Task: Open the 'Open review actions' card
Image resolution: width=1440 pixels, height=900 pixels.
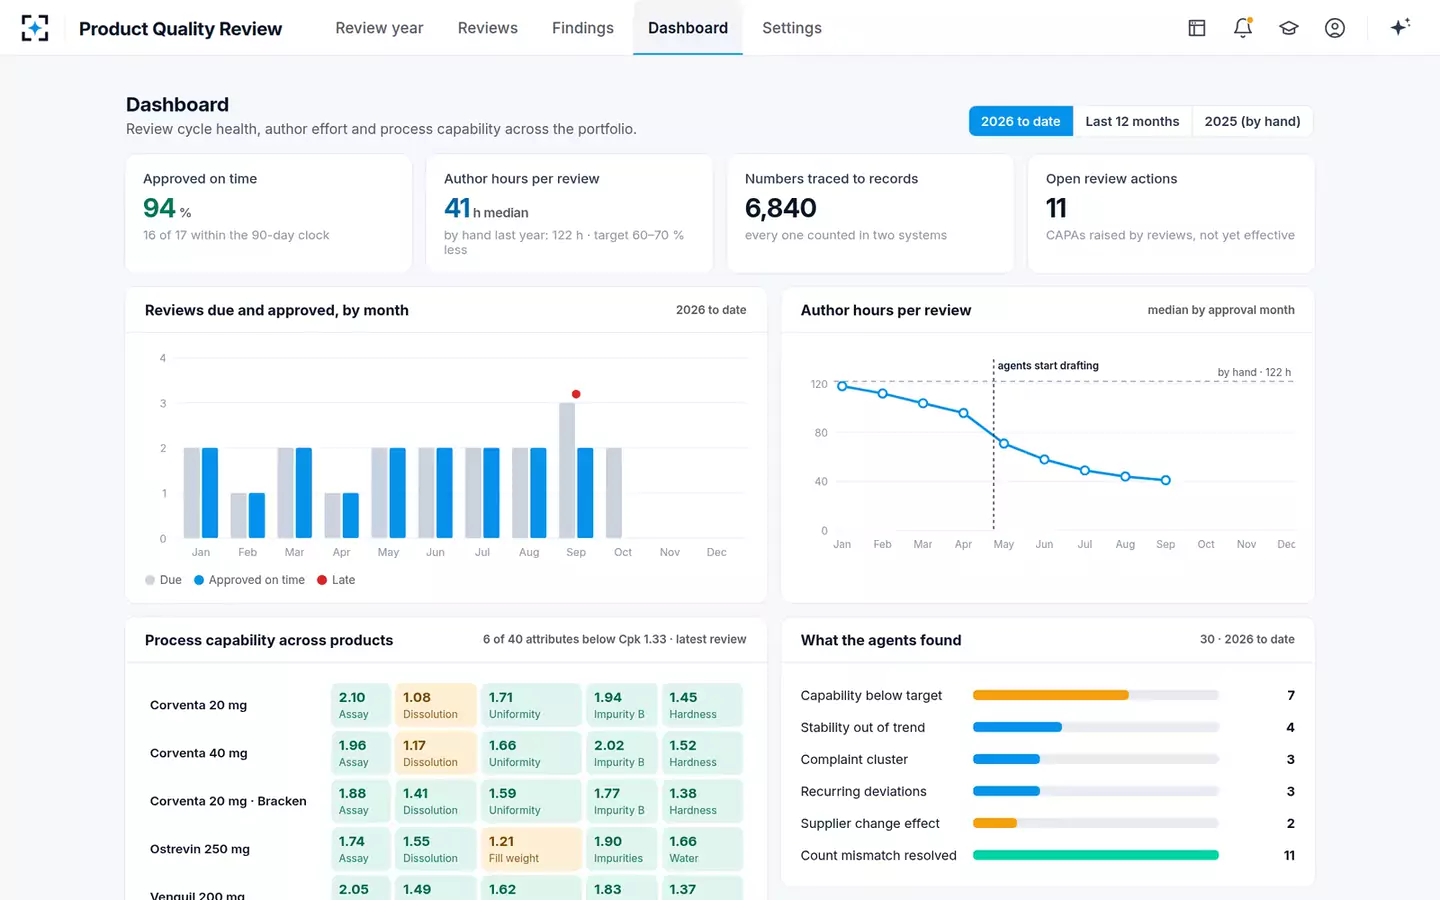Action: click(x=1171, y=213)
